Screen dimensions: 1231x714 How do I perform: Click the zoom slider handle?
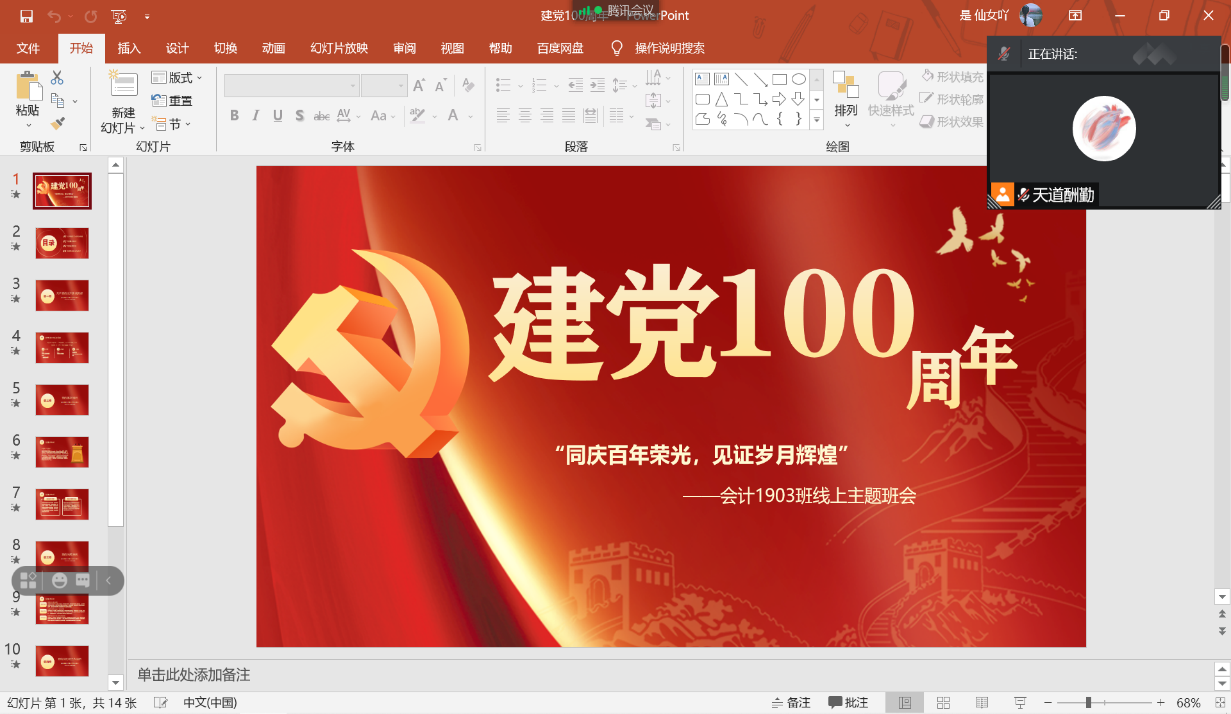click(1088, 703)
